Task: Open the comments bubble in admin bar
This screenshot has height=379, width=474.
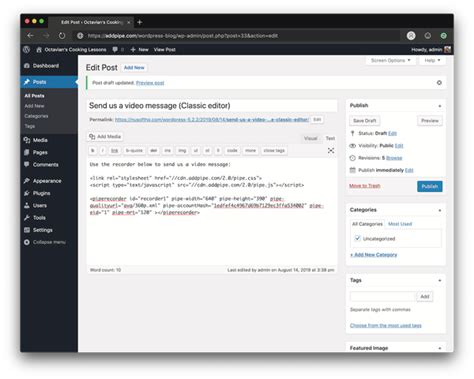Action: click(x=118, y=49)
